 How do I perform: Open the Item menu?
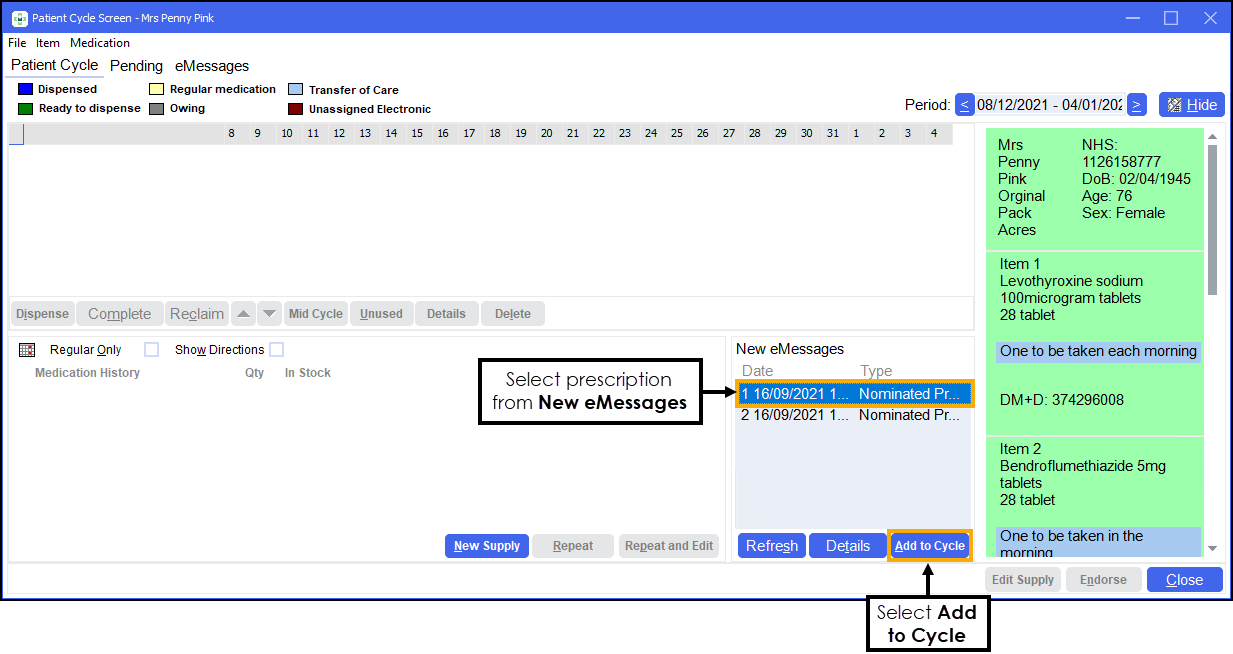point(48,43)
